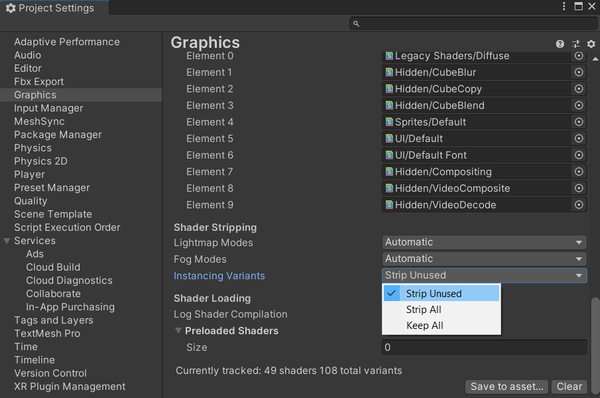Viewport: 600px width, 398px height.
Task: Open the window's three-dot options menu
Action: point(564,6)
